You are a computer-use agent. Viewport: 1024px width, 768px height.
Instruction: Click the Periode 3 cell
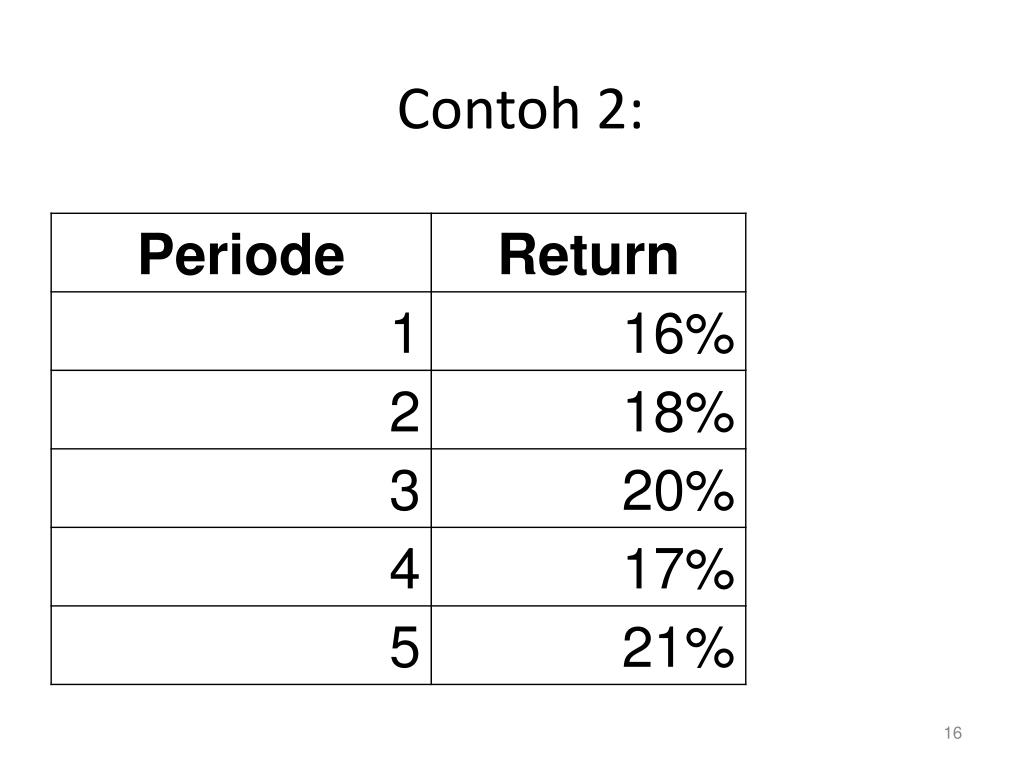tap(241, 488)
